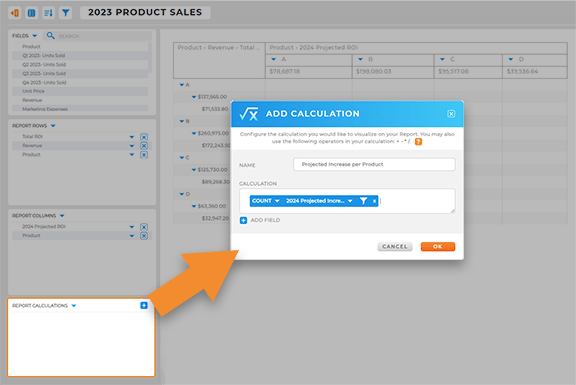
Task: Select the Revenue field in Fields list
Action: point(80,100)
